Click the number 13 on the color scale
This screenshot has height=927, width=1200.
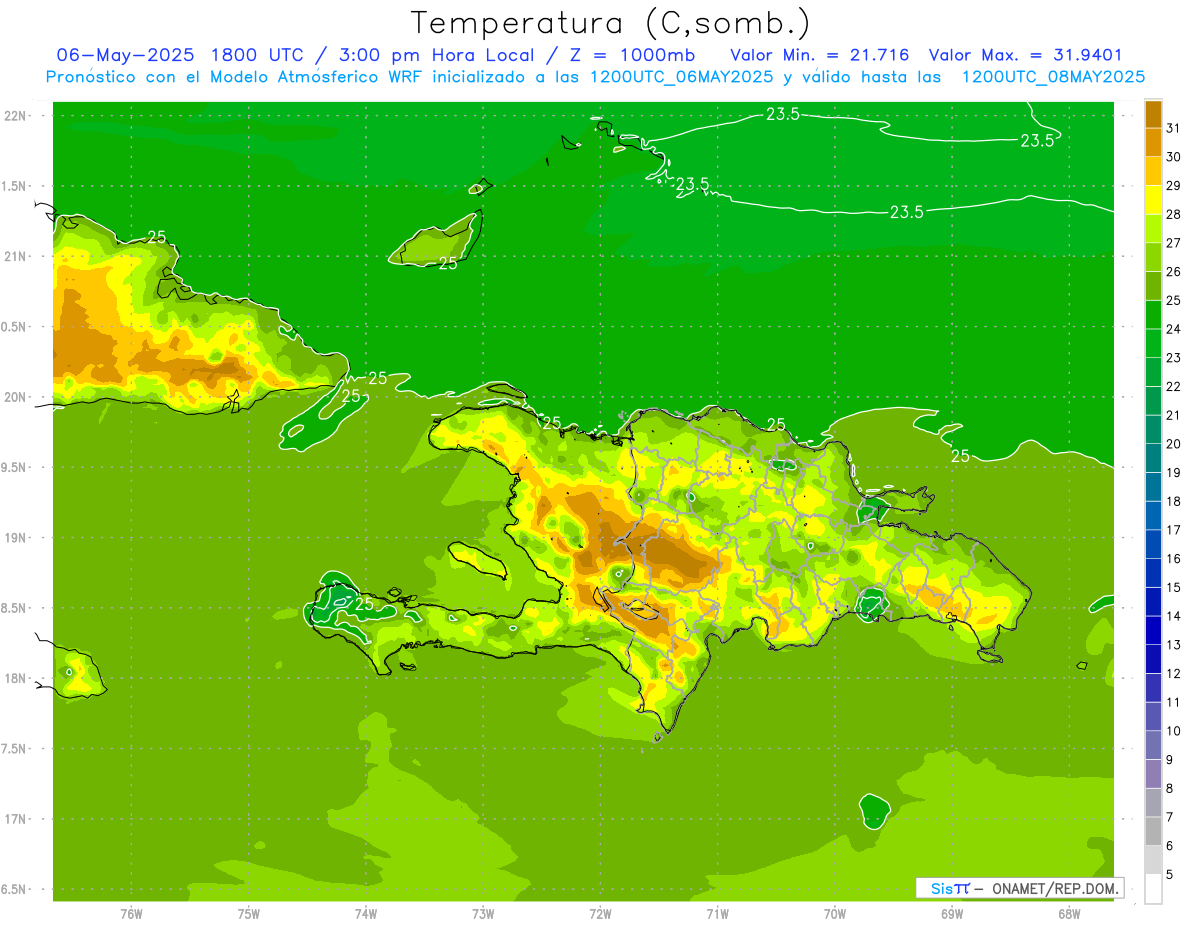click(1173, 645)
